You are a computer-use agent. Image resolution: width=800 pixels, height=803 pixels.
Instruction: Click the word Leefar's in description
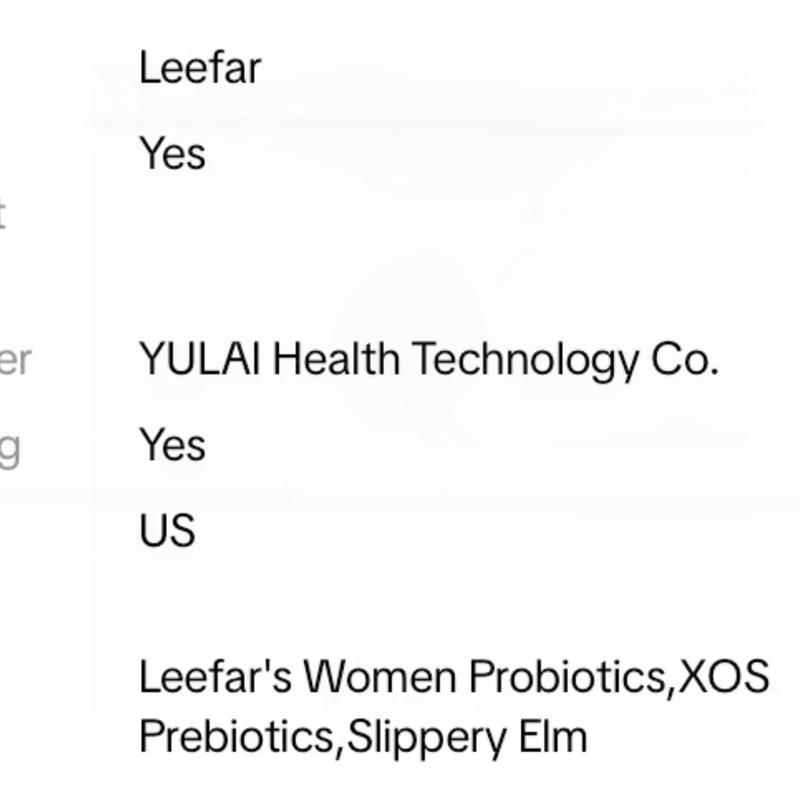click(x=215, y=677)
